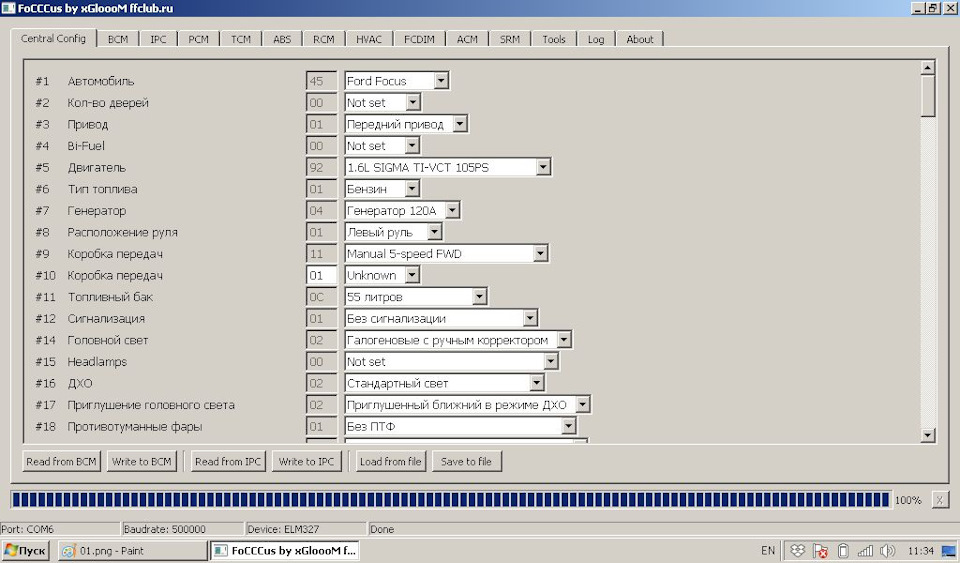The width and height of the screenshot is (960, 563).
Task: Cancel progress with the X button
Action: coord(940,500)
